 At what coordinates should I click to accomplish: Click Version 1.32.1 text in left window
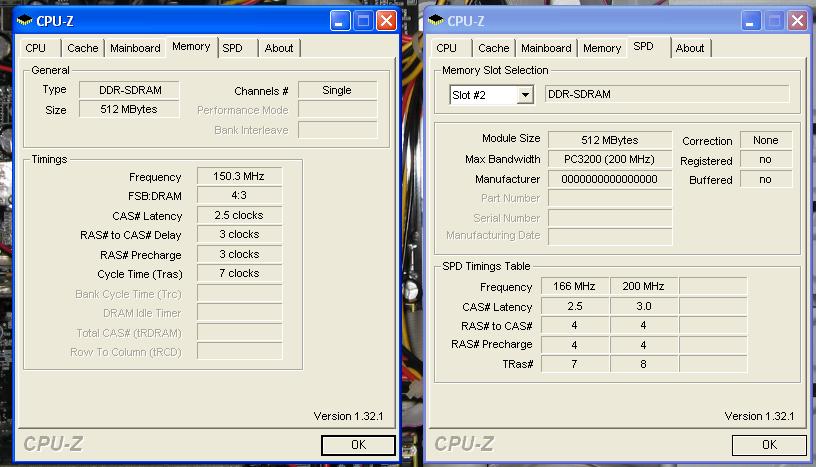click(348, 416)
